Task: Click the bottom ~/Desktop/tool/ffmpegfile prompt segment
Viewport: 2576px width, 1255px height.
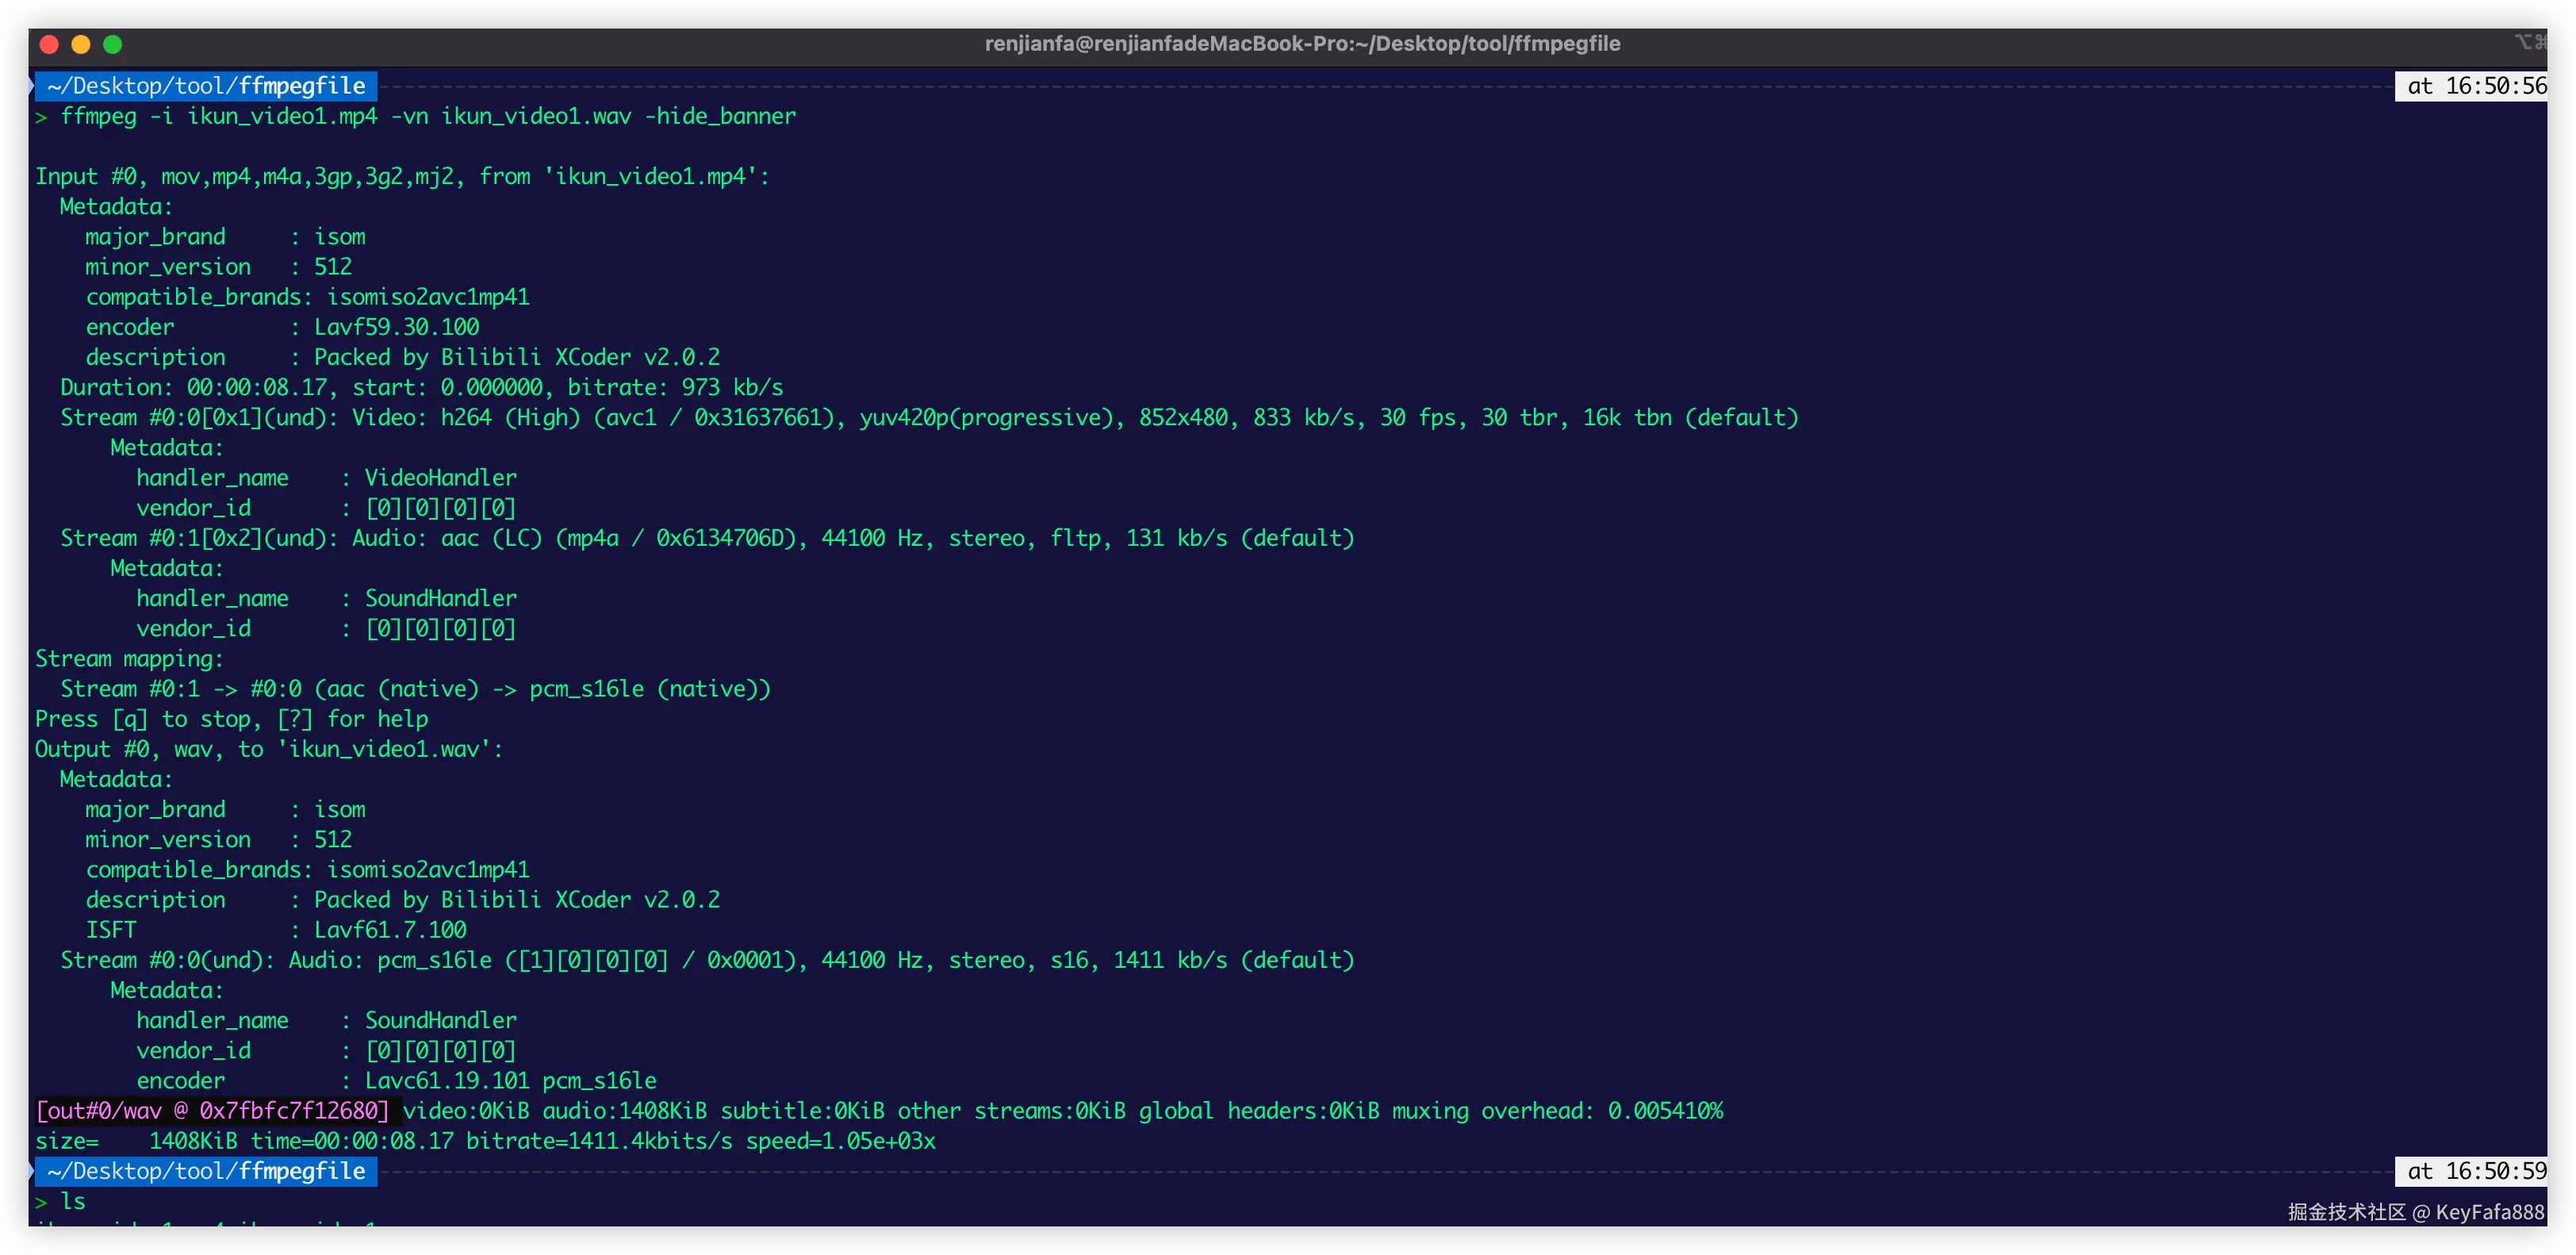Action: point(206,1171)
